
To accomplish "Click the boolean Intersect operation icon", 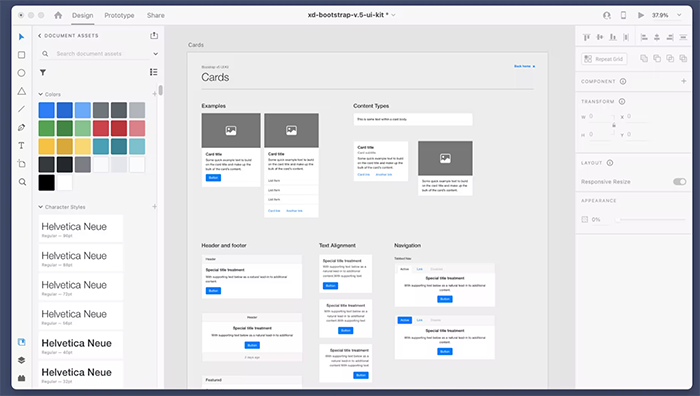I will pyautogui.click(x=670, y=58).
